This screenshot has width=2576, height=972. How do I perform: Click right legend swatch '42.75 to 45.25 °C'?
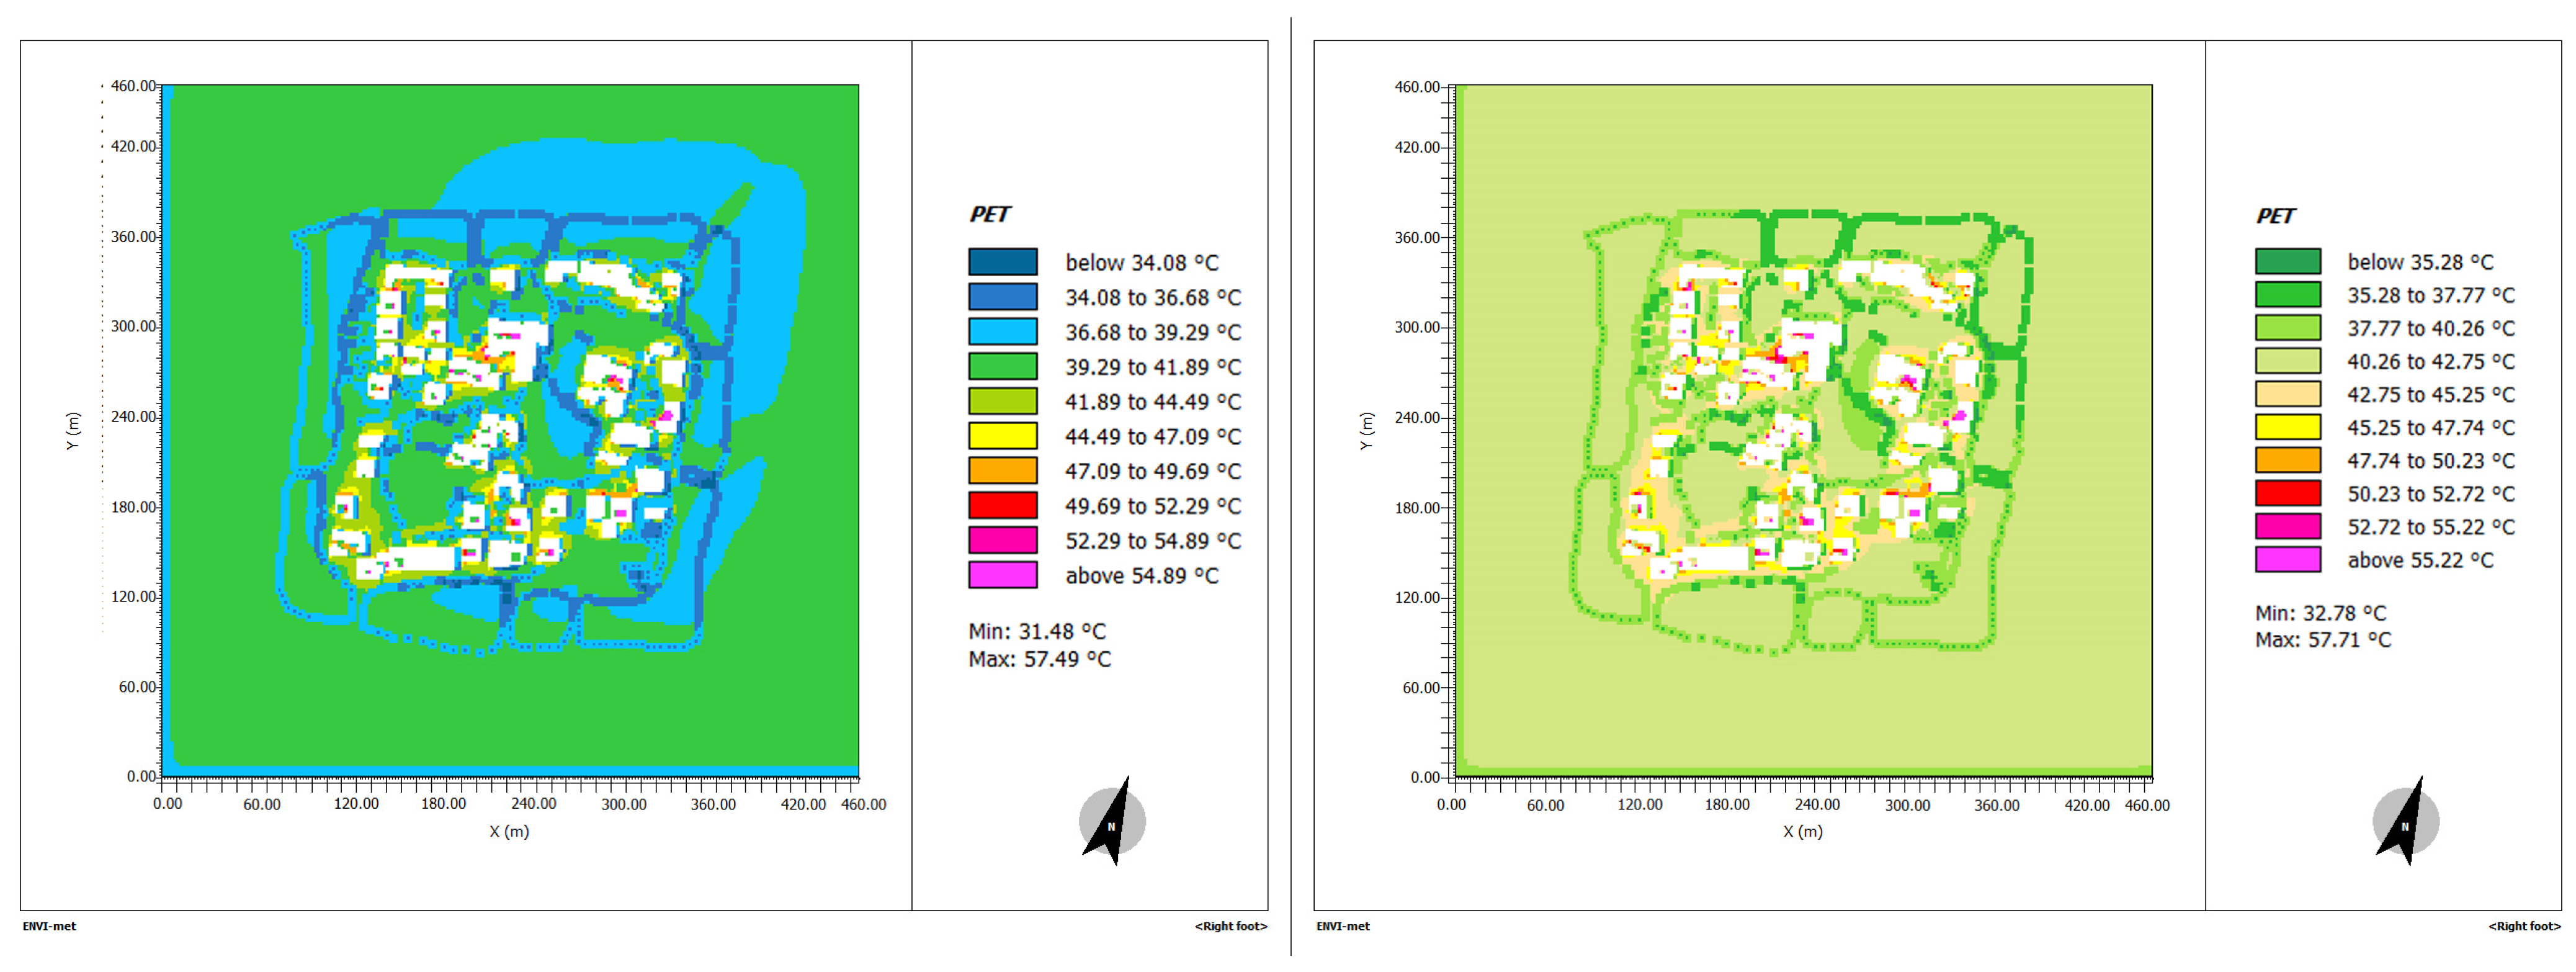[2287, 394]
